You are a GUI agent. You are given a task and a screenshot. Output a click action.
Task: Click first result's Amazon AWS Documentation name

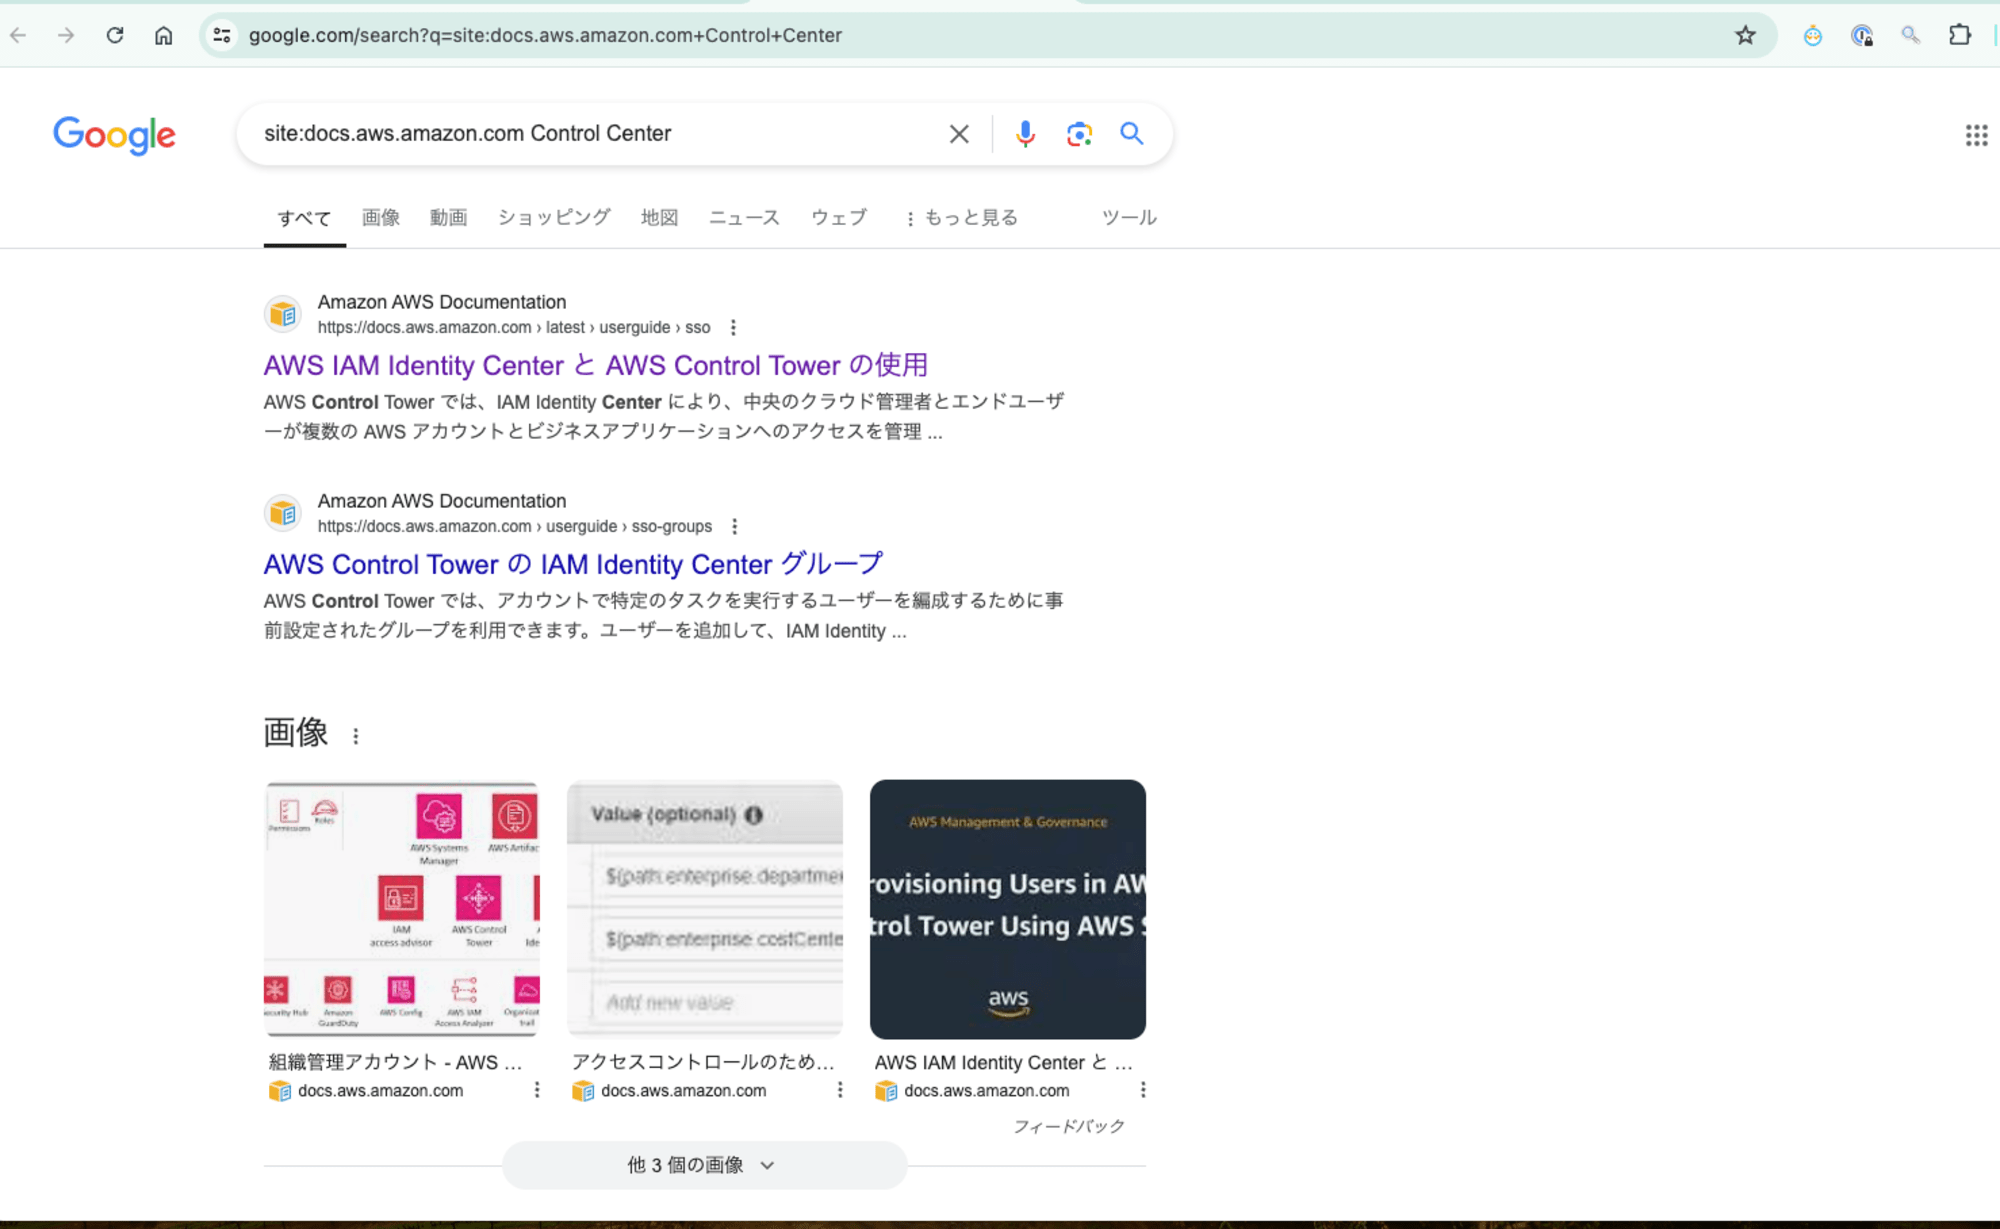pyautogui.click(x=442, y=302)
